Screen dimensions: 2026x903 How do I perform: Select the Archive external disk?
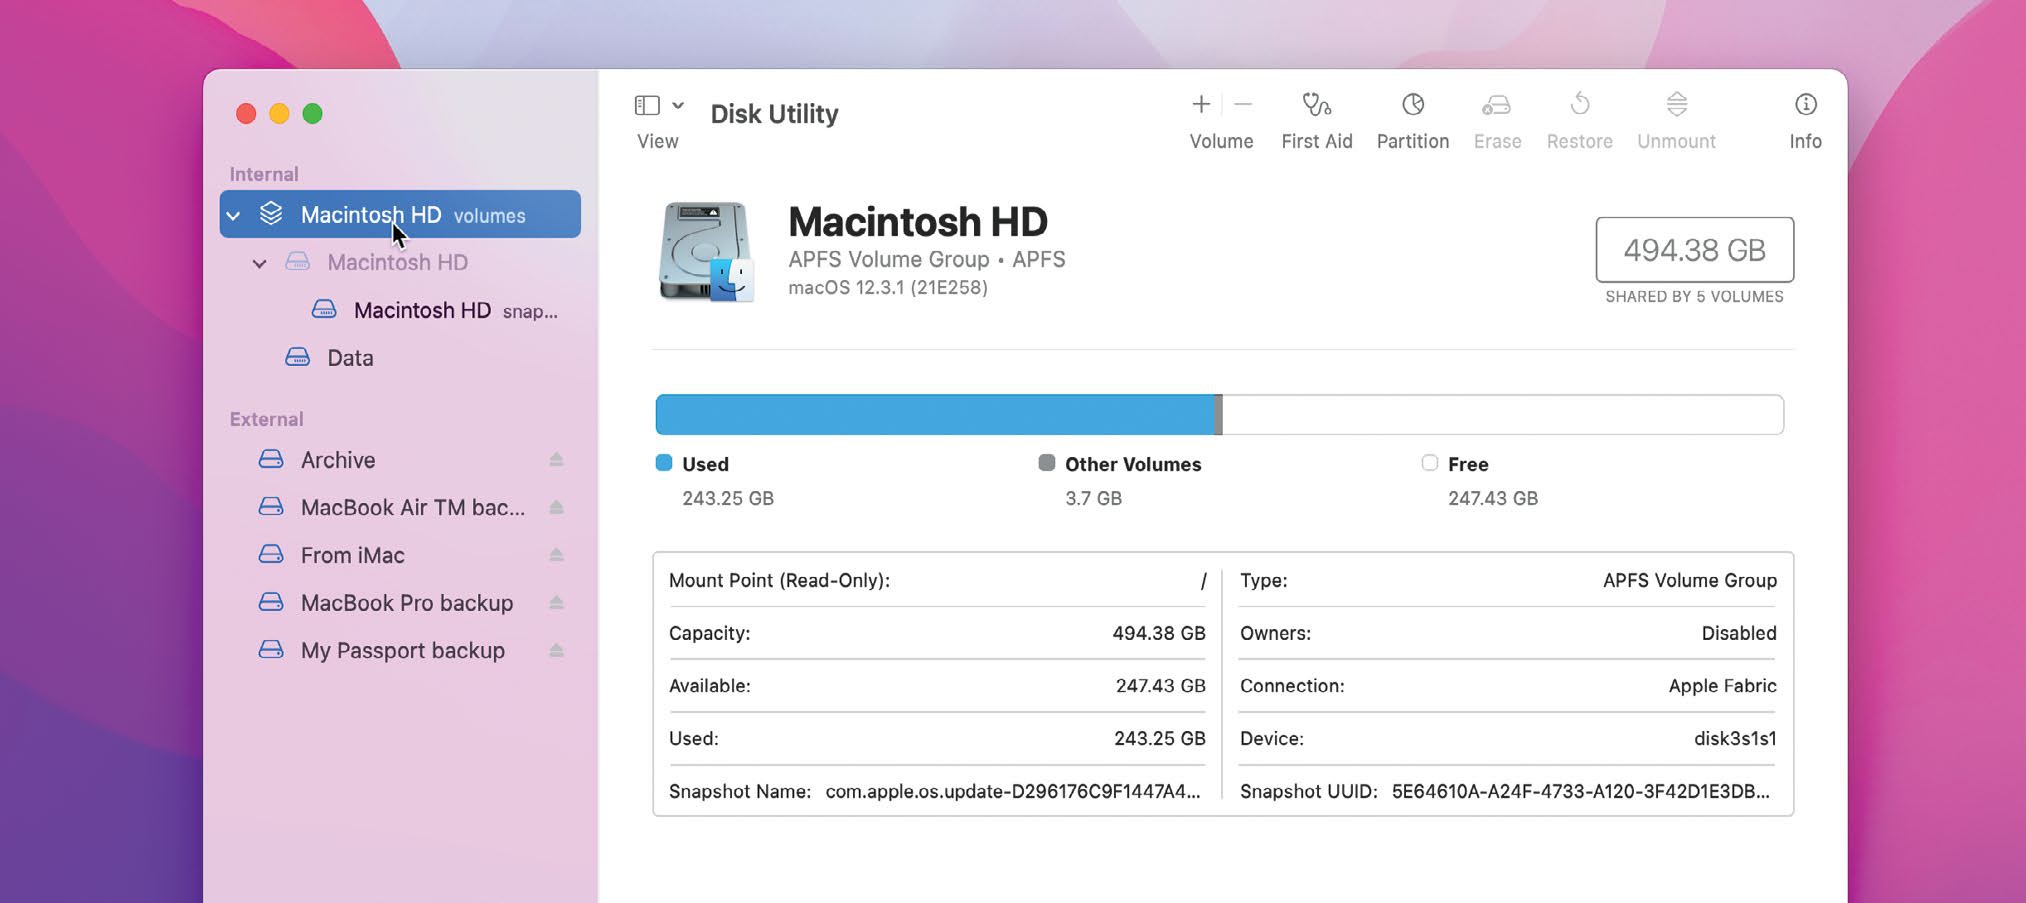pos(338,460)
